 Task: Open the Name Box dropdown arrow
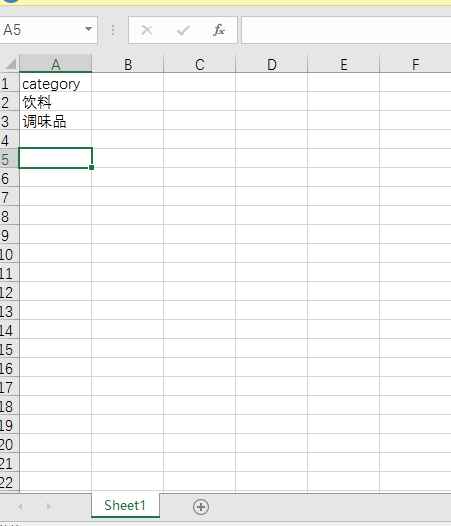[88, 29]
